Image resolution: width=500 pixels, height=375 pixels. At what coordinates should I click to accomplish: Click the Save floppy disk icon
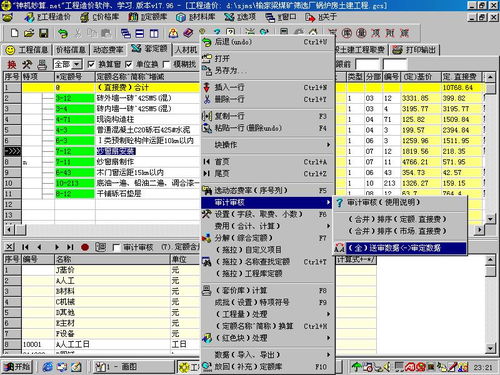tap(44, 33)
